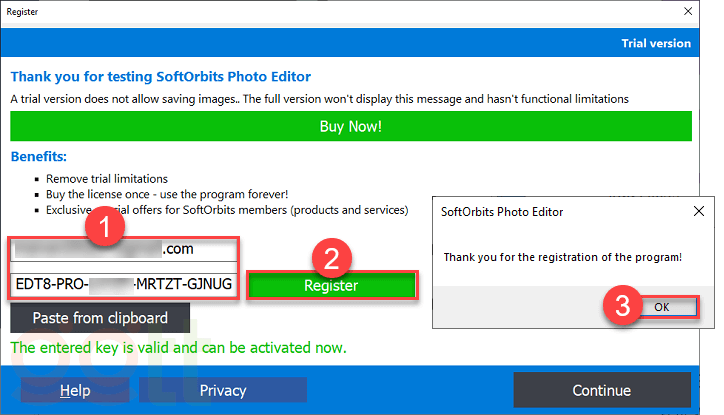The image size is (724, 415).
Task: Click the Register window title bar text
Action: pyautogui.click(x=26, y=12)
